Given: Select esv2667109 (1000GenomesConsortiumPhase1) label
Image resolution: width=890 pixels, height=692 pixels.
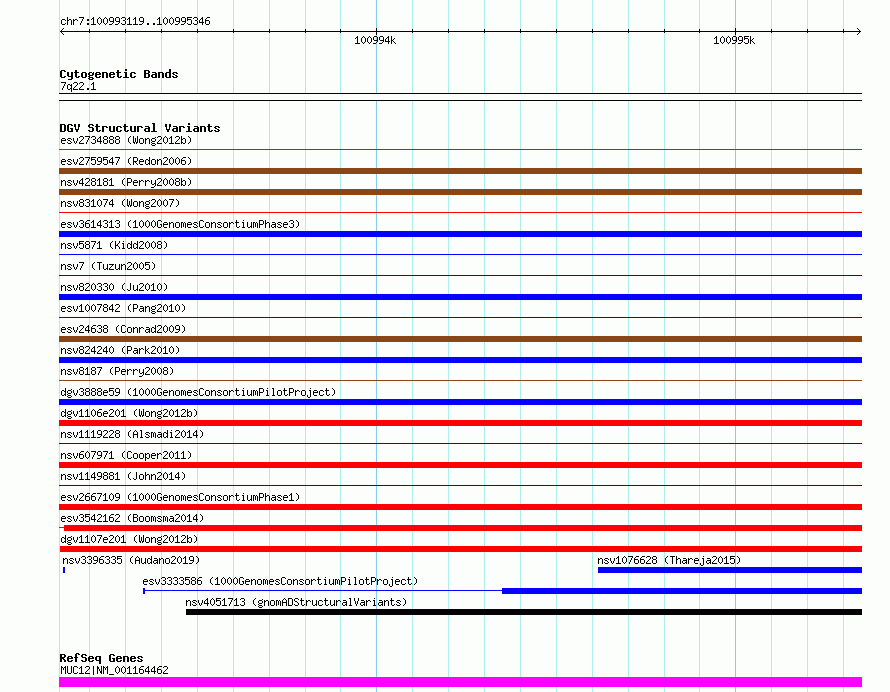Looking at the screenshot, I should click(x=180, y=497).
